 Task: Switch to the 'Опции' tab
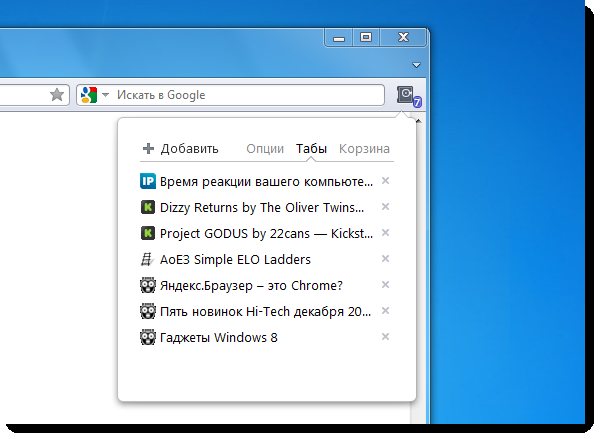(x=265, y=149)
